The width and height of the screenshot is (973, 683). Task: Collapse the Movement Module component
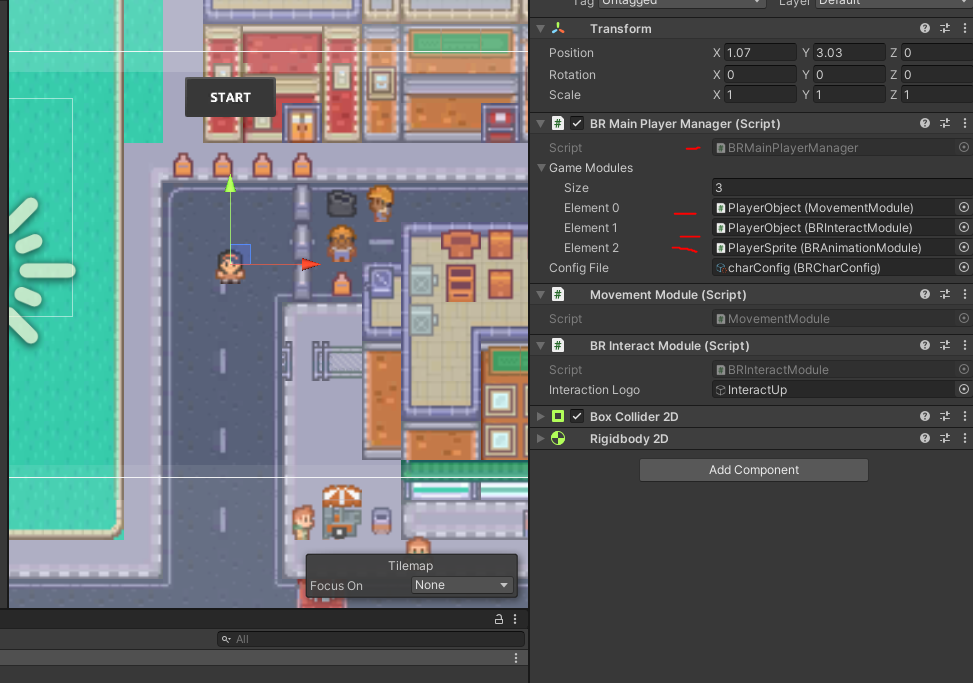coord(540,295)
